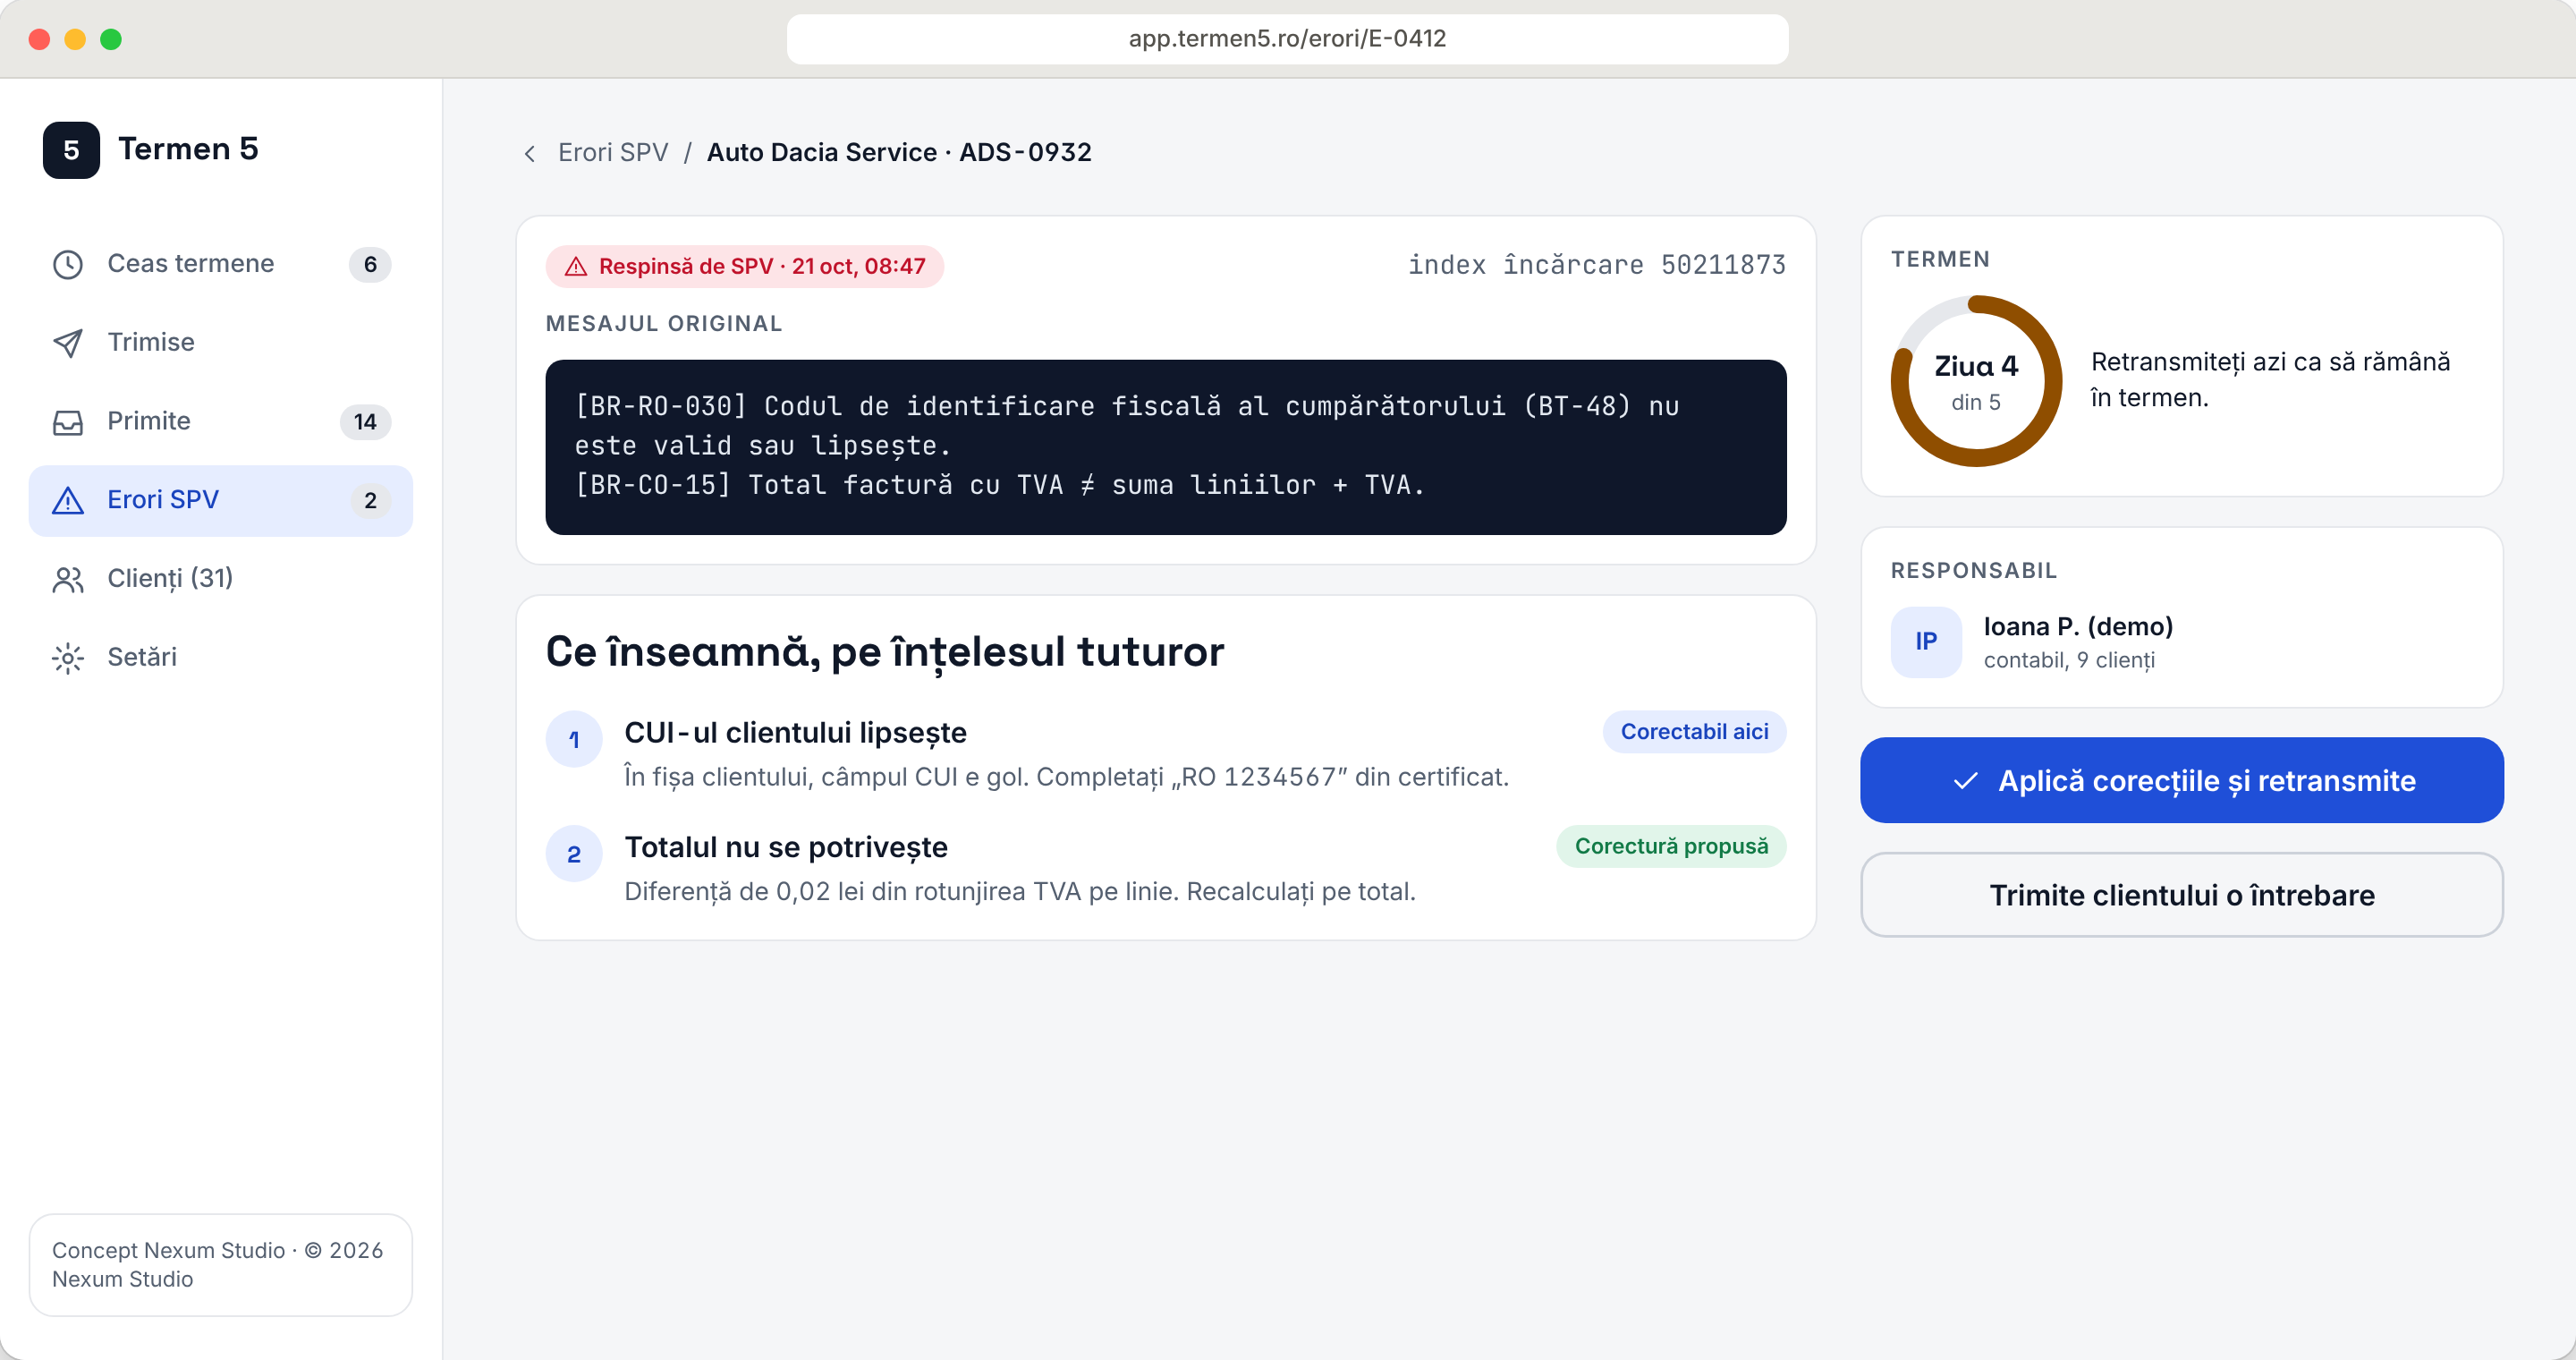Click the Respinsă de SPV status badge
This screenshot has width=2576, height=1360.
pos(745,266)
